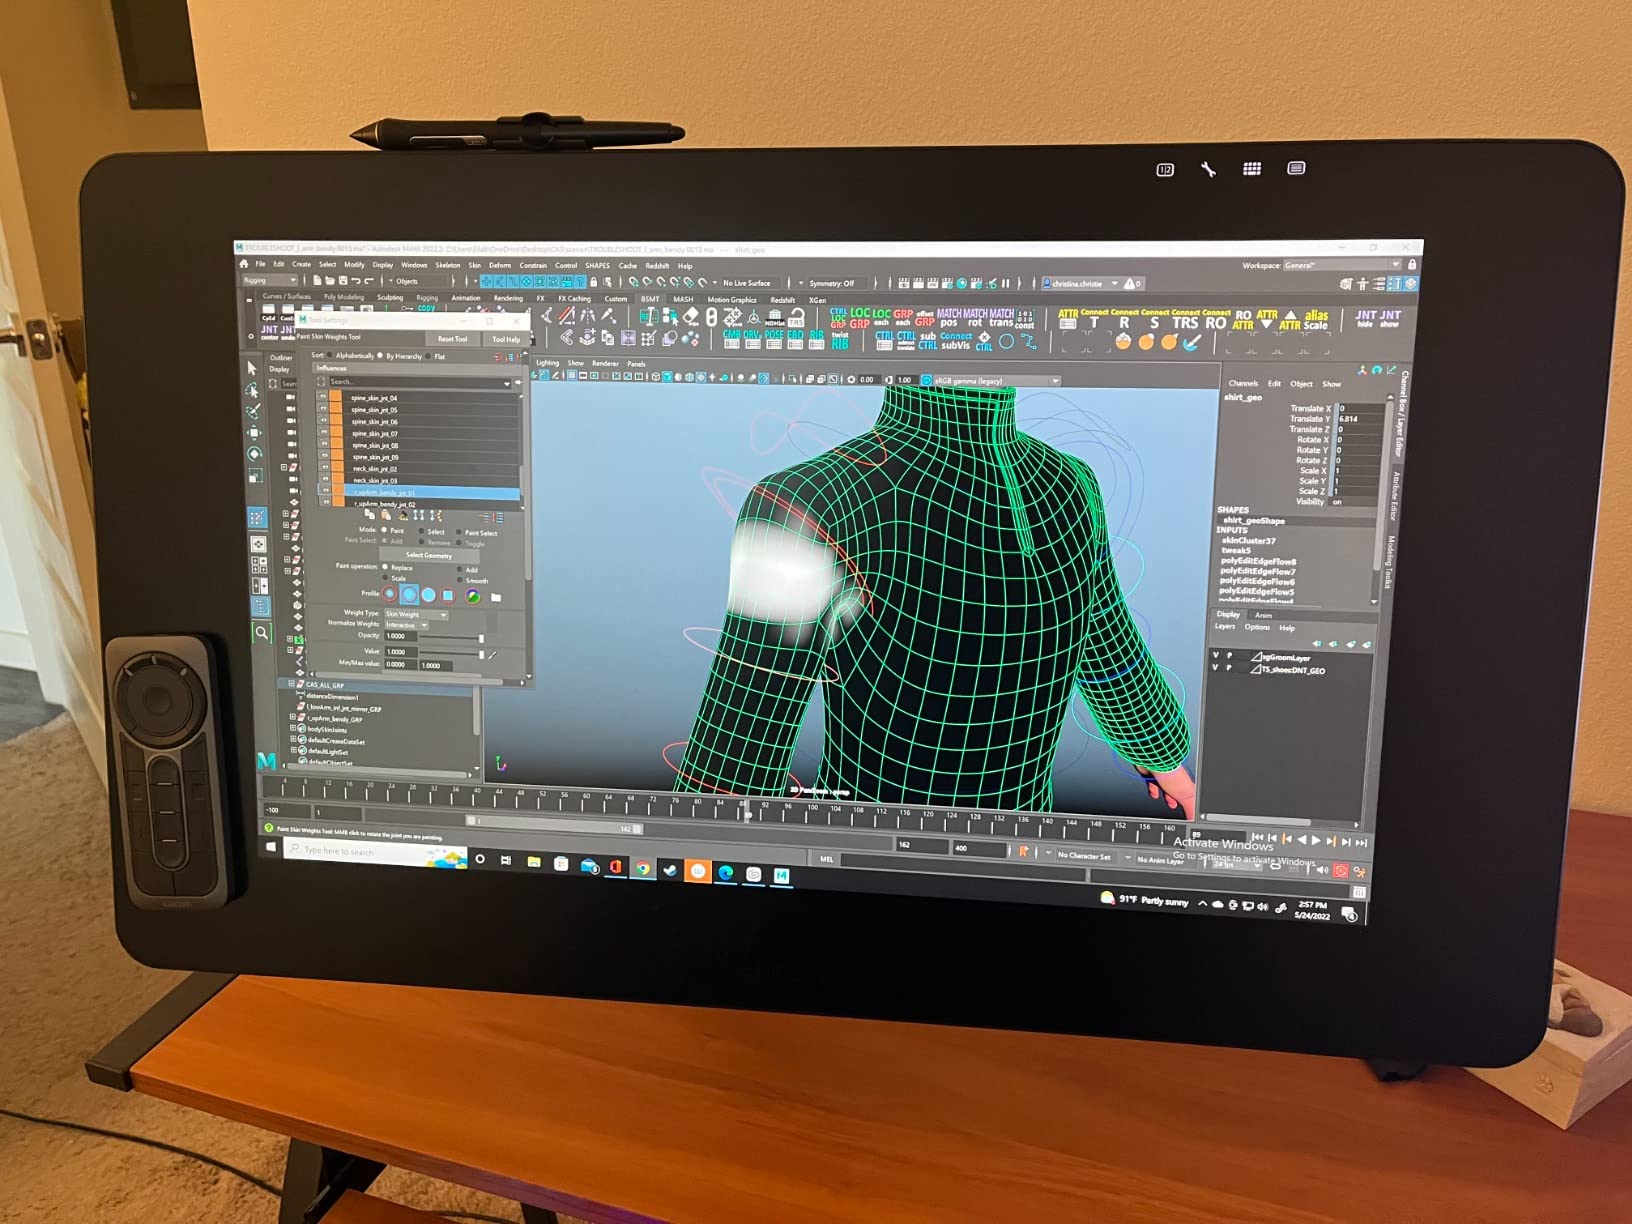Select the 'Alphabetically' sort radio button
1632x1224 pixels.
coord(332,356)
